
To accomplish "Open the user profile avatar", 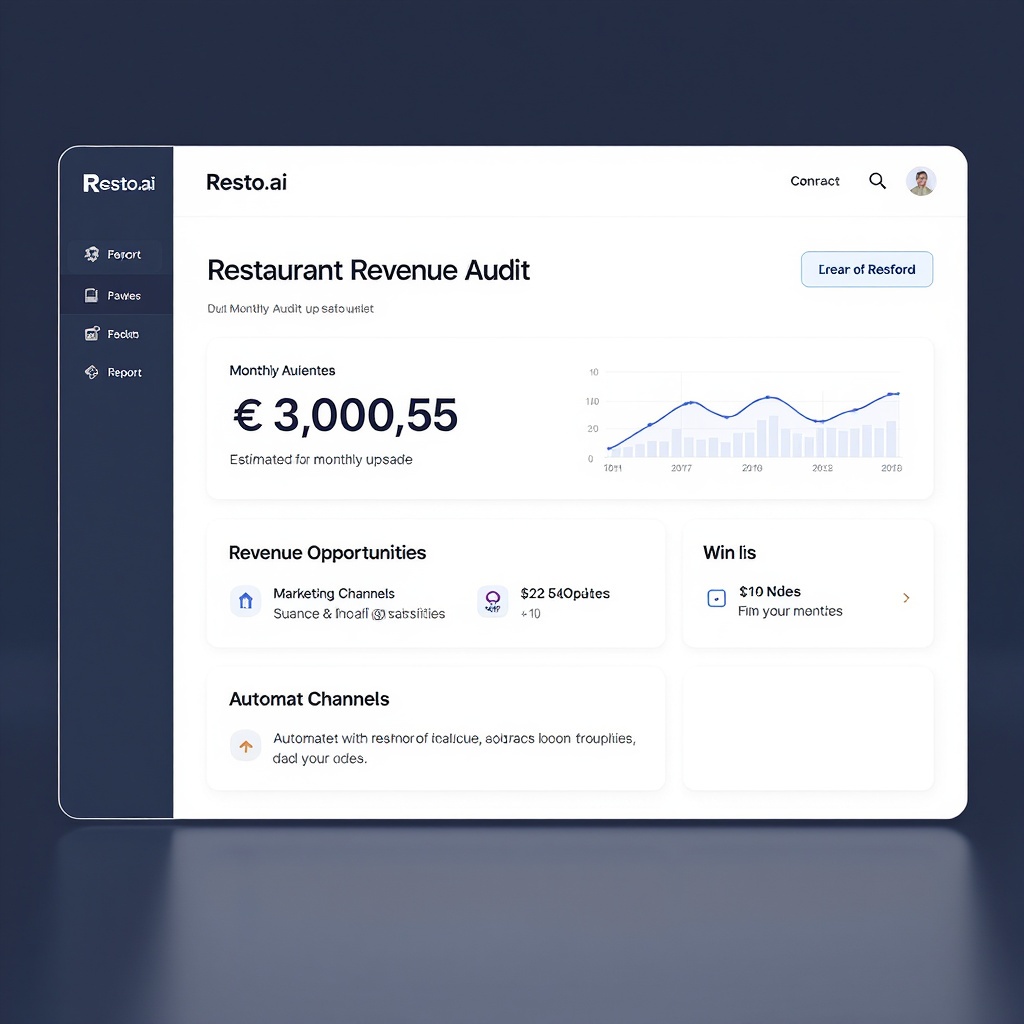I will coord(921,181).
